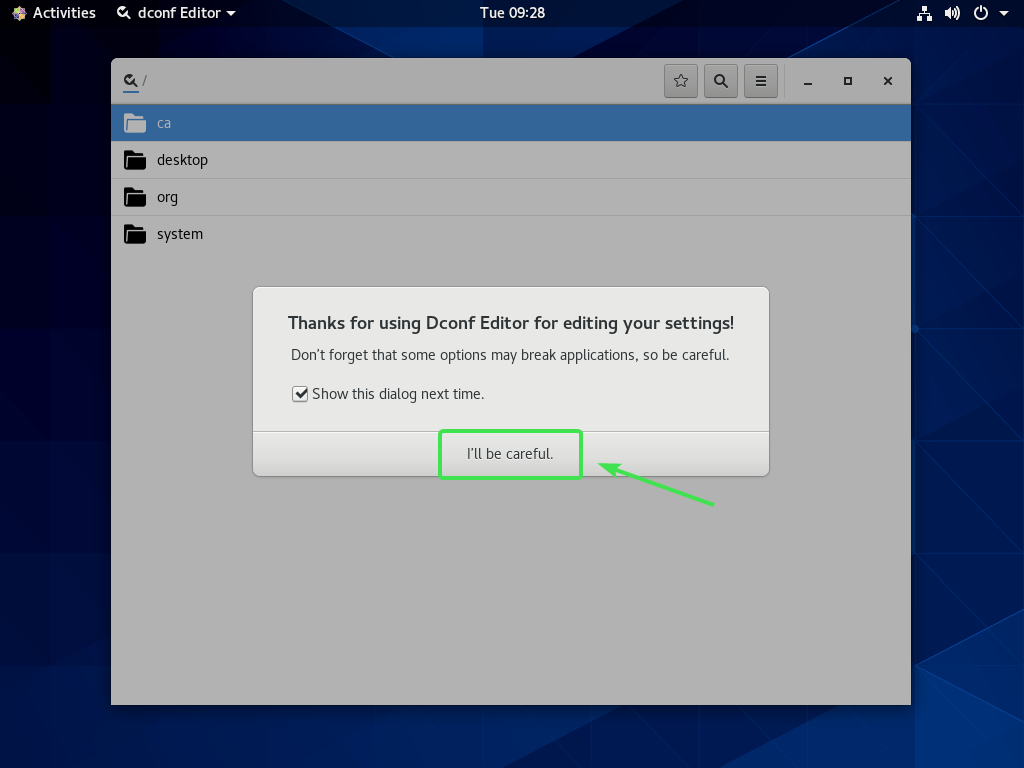Select the 'system' folder row
This screenshot has width=1024, height=768.
[x=510, y=234]
